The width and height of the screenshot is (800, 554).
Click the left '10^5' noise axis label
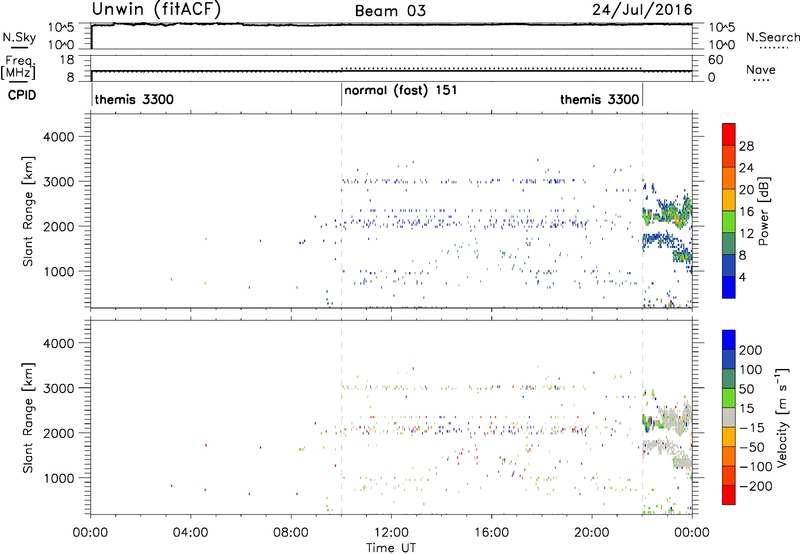click(x=62, y=28)
